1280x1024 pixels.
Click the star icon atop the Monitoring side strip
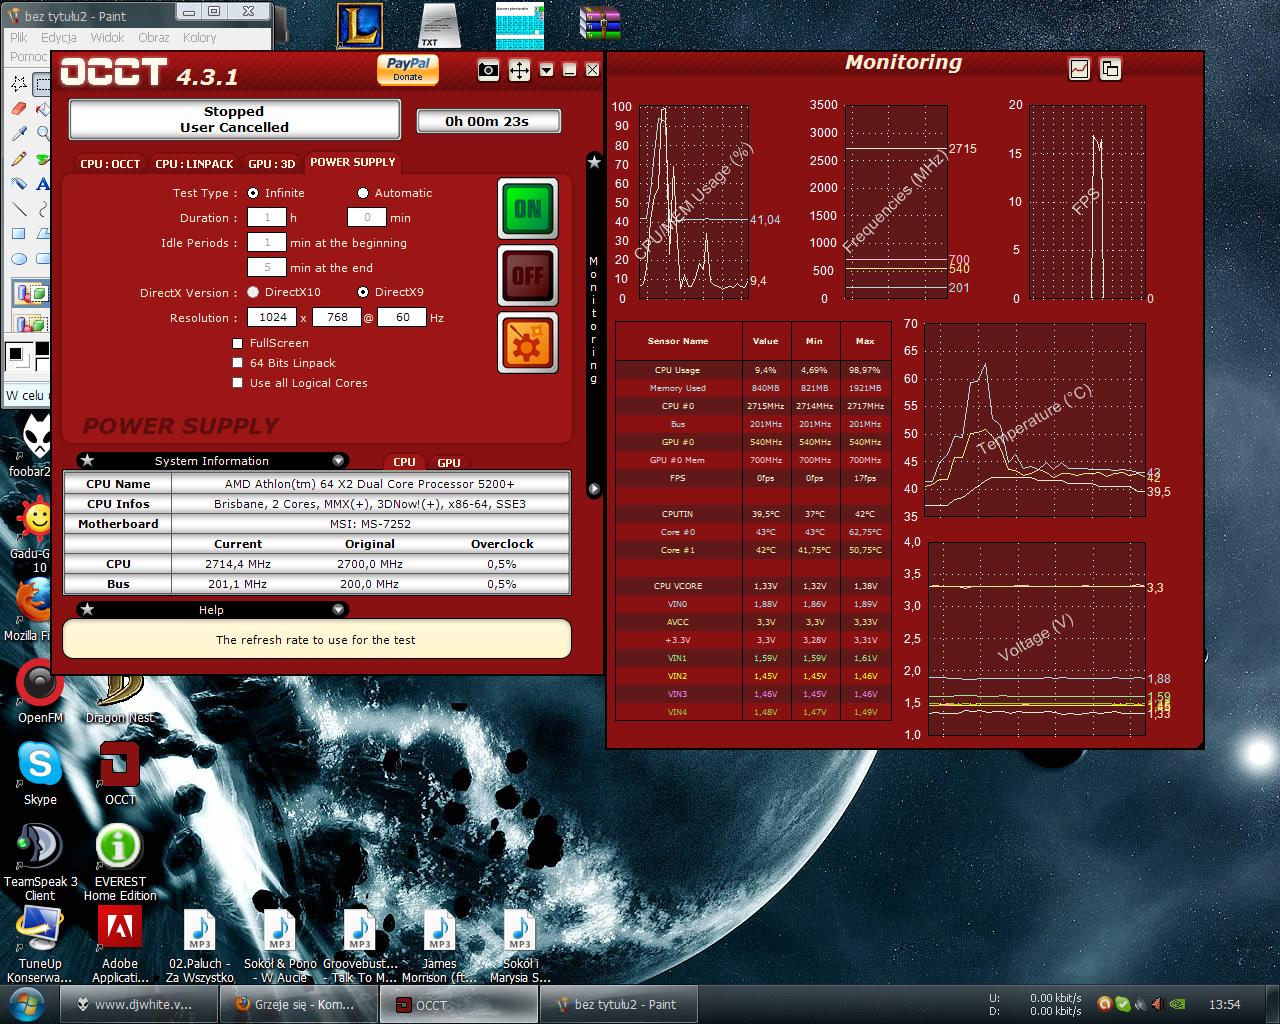point(594,161)
